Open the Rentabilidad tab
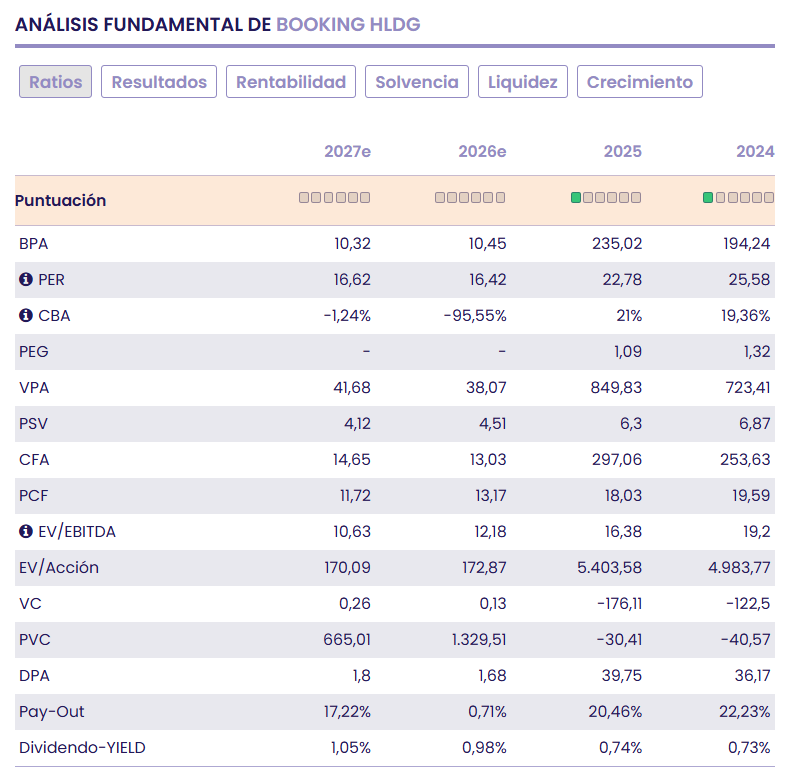Image resolution: width=787 pixels, height=780 pixels. pos(291,81)
